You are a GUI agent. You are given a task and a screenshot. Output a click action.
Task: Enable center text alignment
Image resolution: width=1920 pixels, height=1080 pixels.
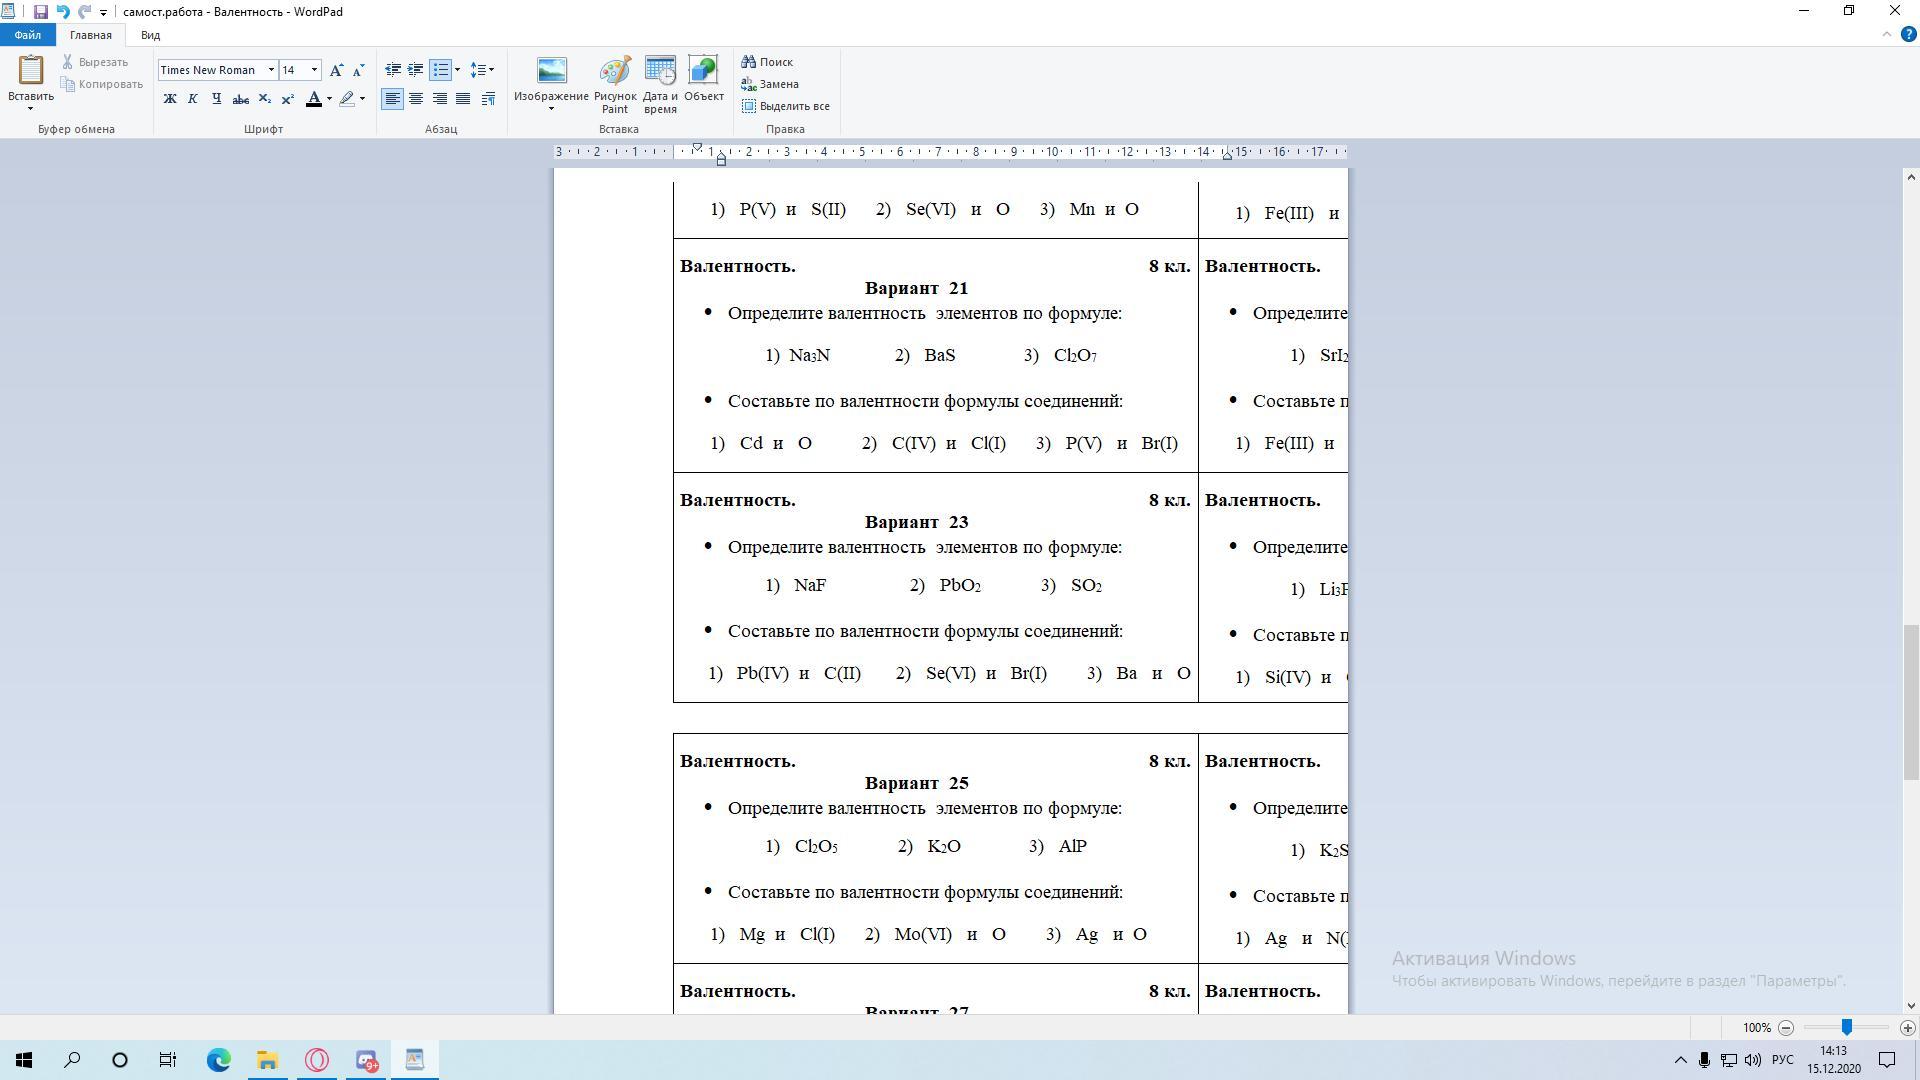pos(416,99)
